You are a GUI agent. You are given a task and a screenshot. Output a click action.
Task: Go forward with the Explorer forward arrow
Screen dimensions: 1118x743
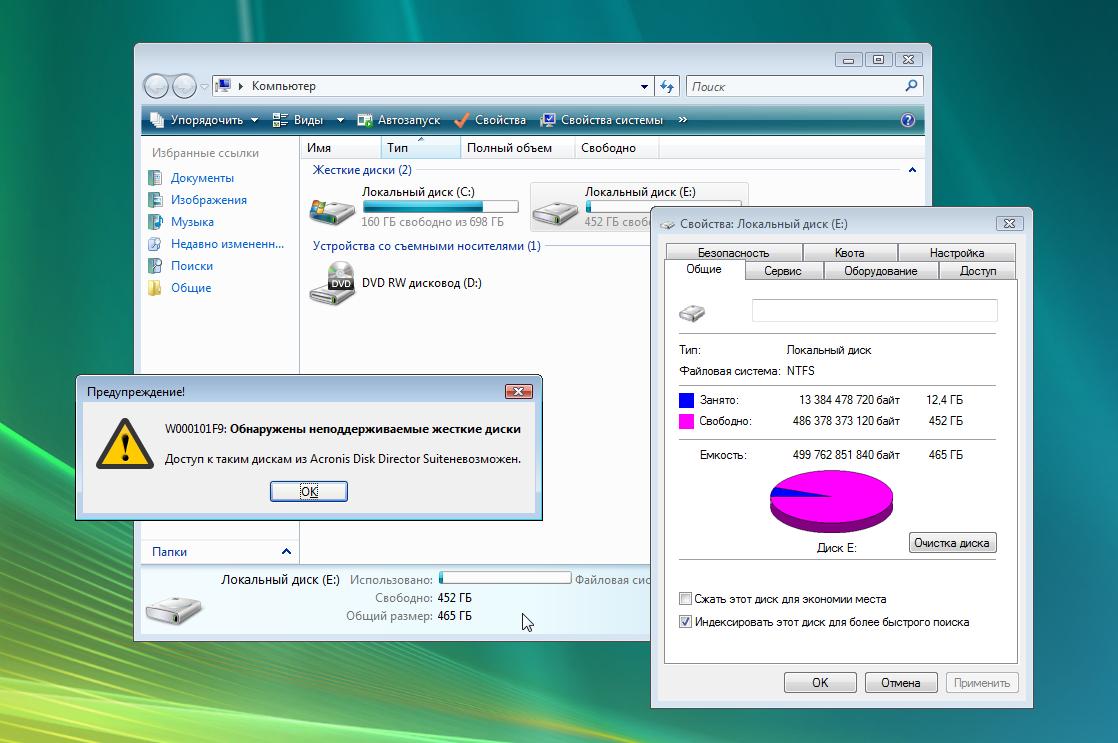tap(184, 86)
